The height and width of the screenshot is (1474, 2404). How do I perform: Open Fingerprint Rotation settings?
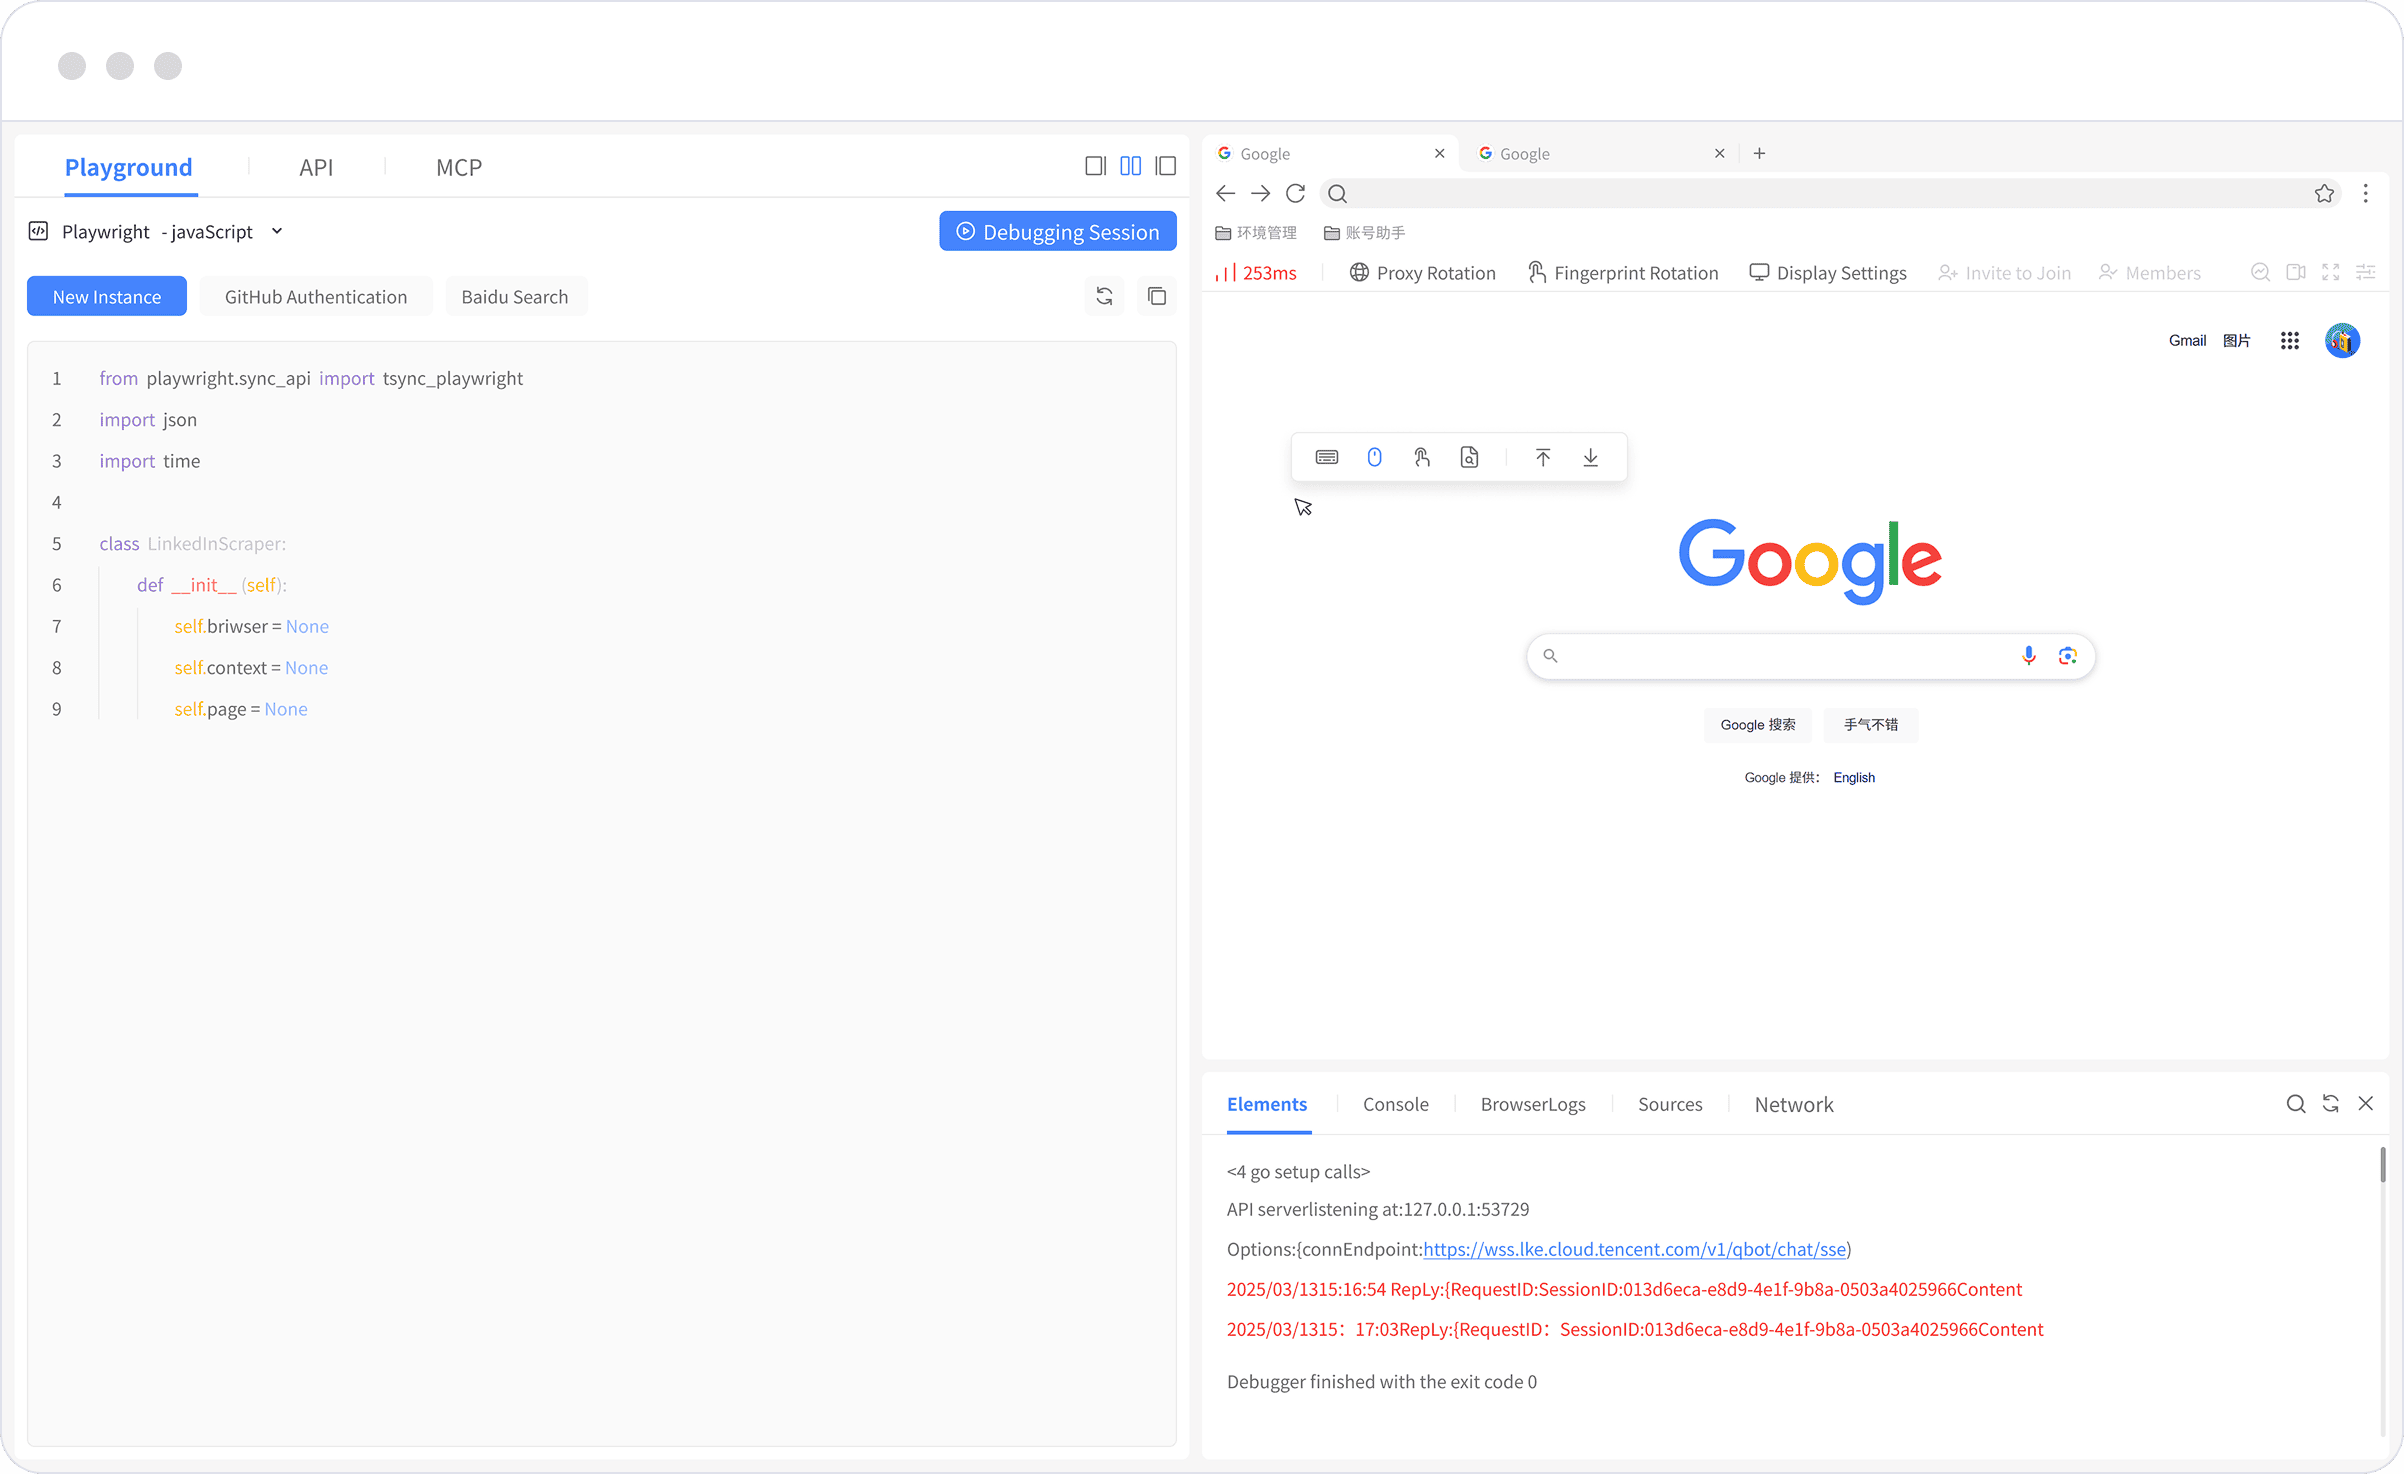pos(1623,273)
